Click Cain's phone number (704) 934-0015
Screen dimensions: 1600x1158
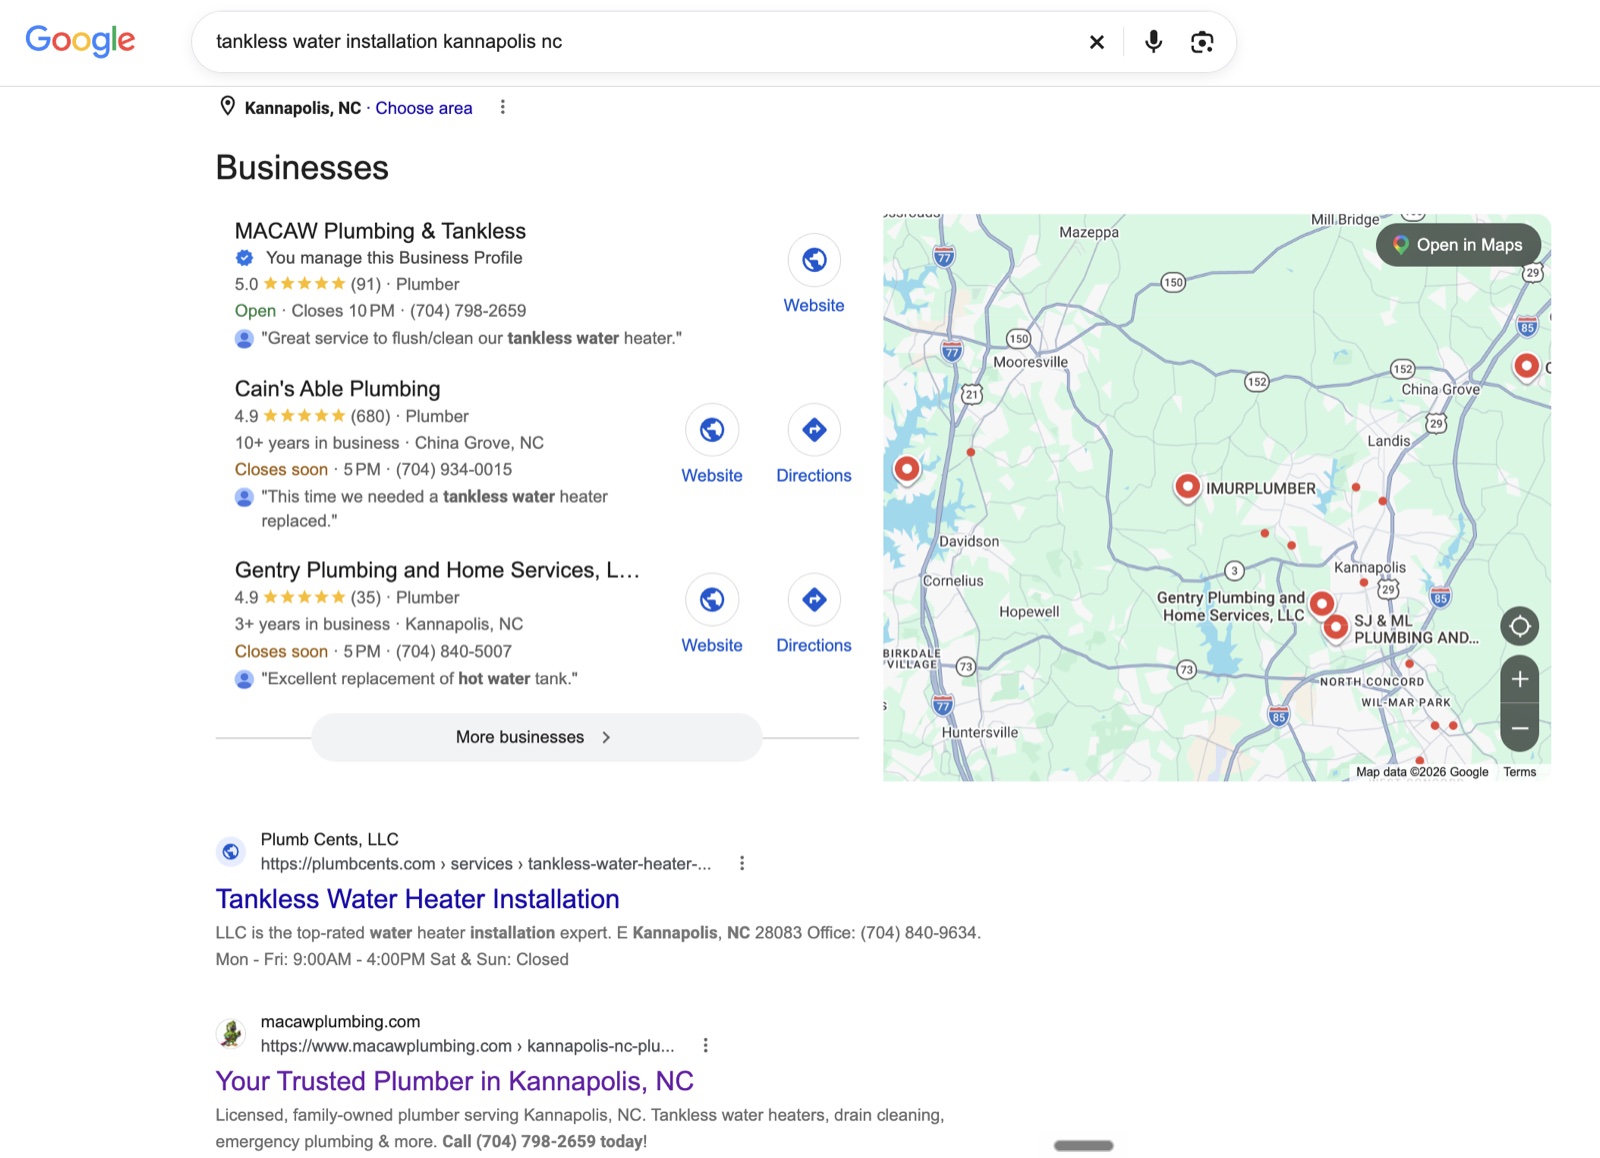[x=454, y=469]
